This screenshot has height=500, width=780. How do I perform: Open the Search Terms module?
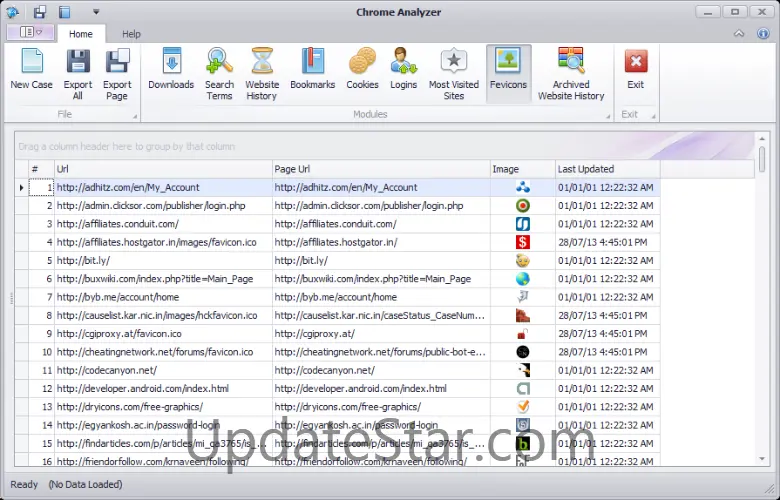coord(219,74)
